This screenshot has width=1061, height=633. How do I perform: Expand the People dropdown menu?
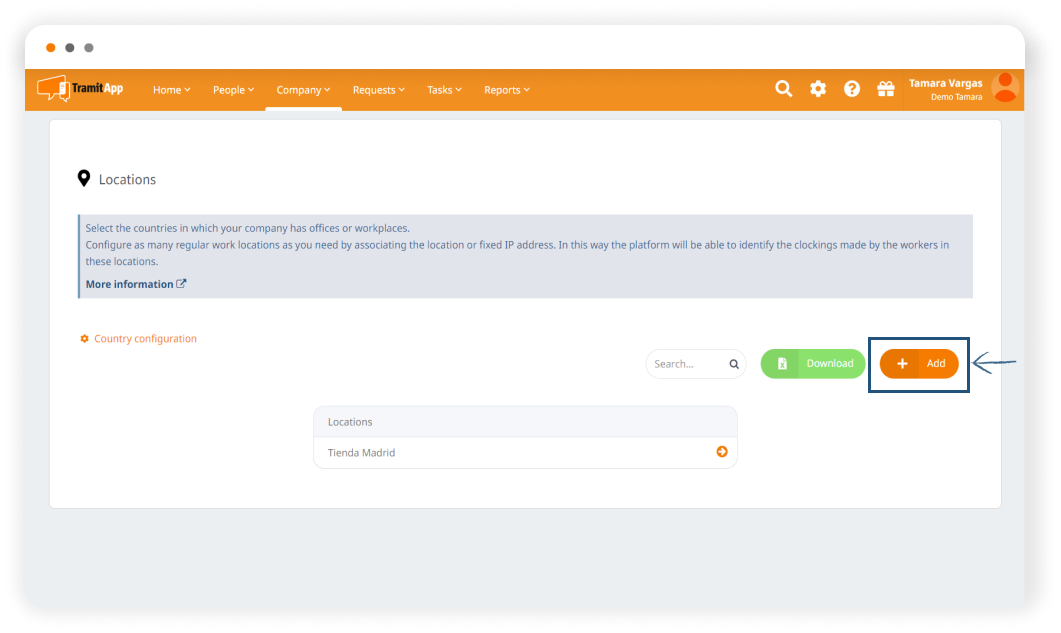tap(233, 90)
